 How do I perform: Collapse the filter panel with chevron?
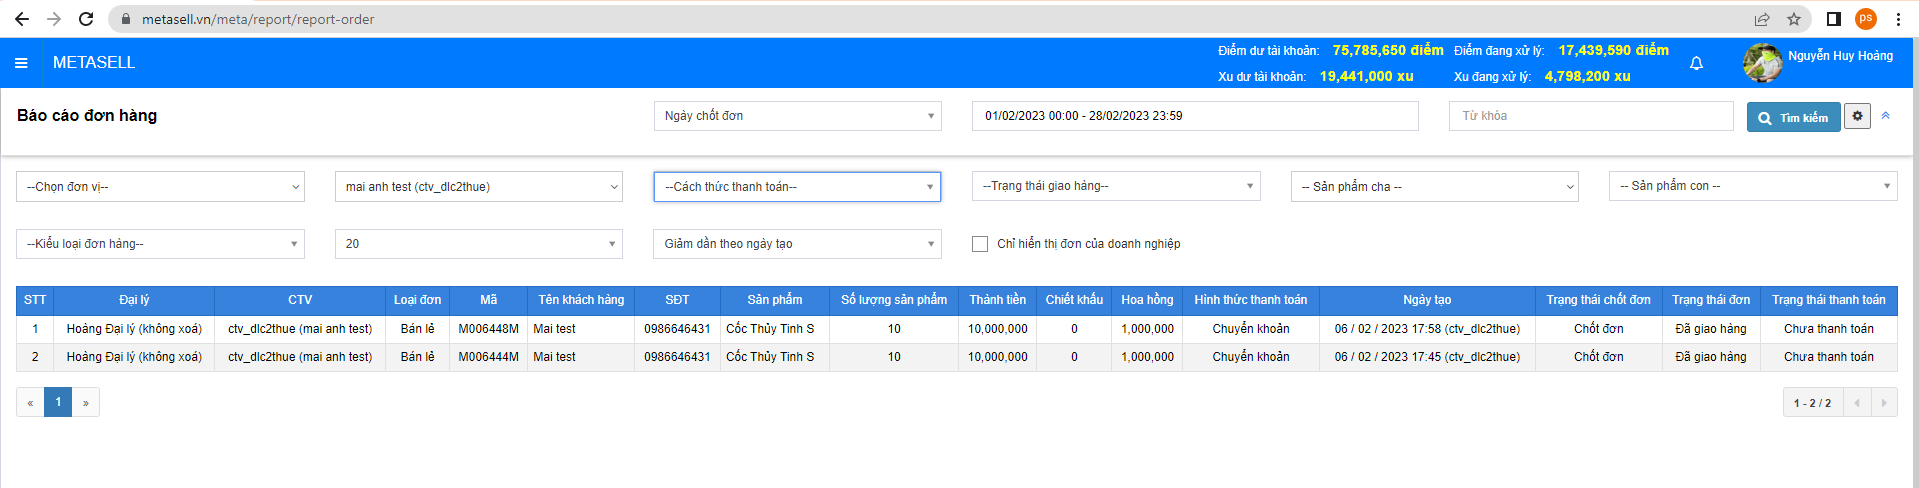point(1885,116)
